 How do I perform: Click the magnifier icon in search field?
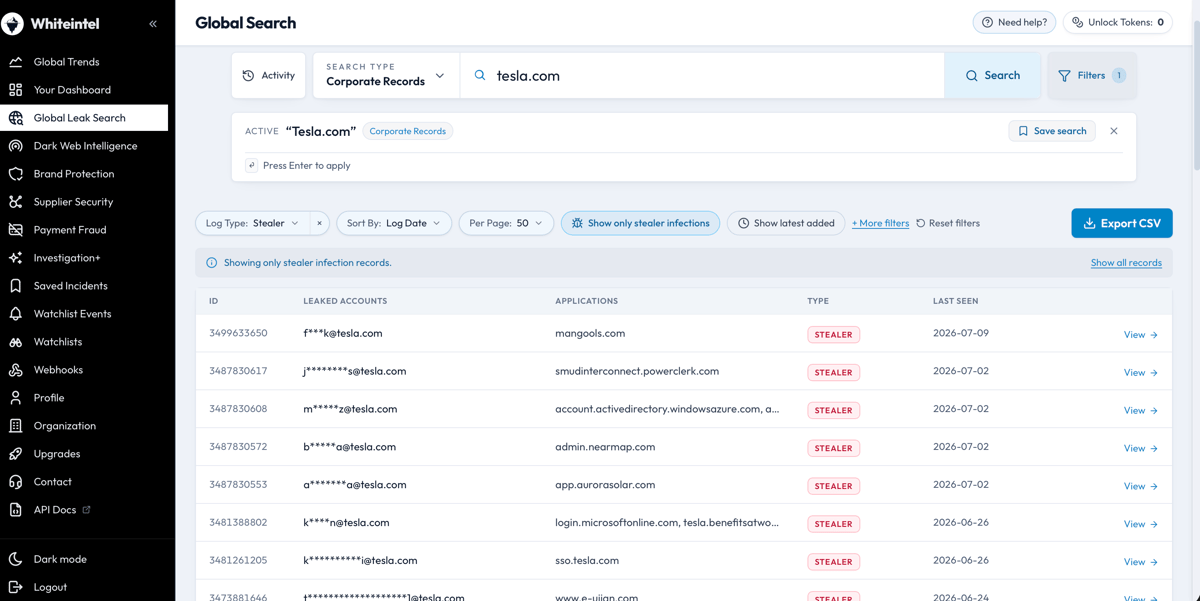pyautogui.click(x=480, y=75)
